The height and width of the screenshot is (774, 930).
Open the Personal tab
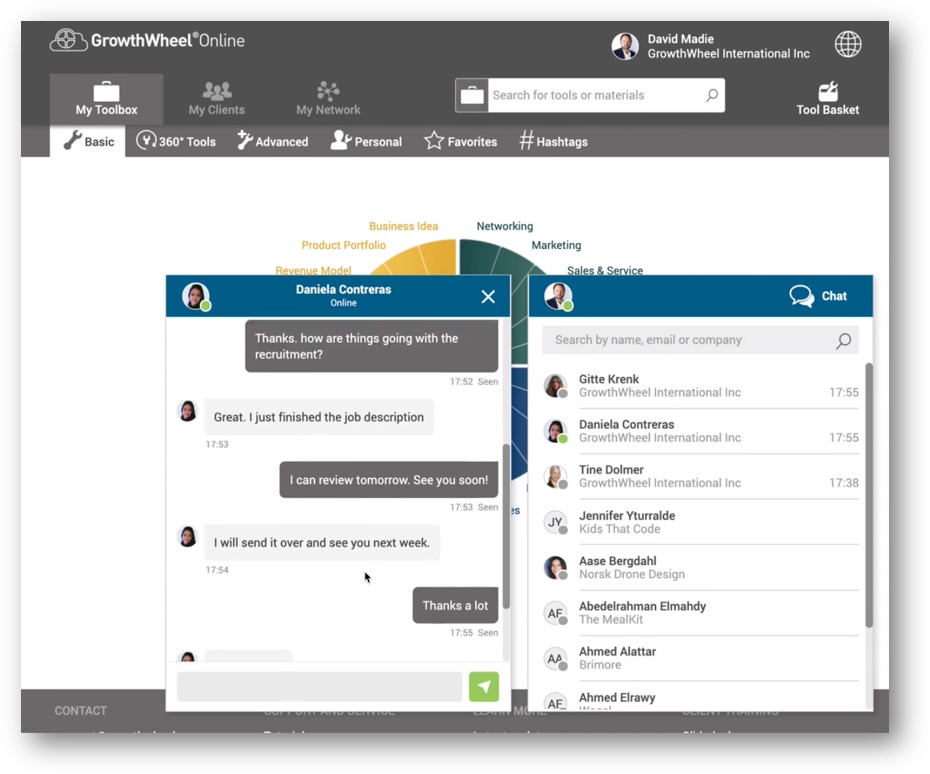366,141
